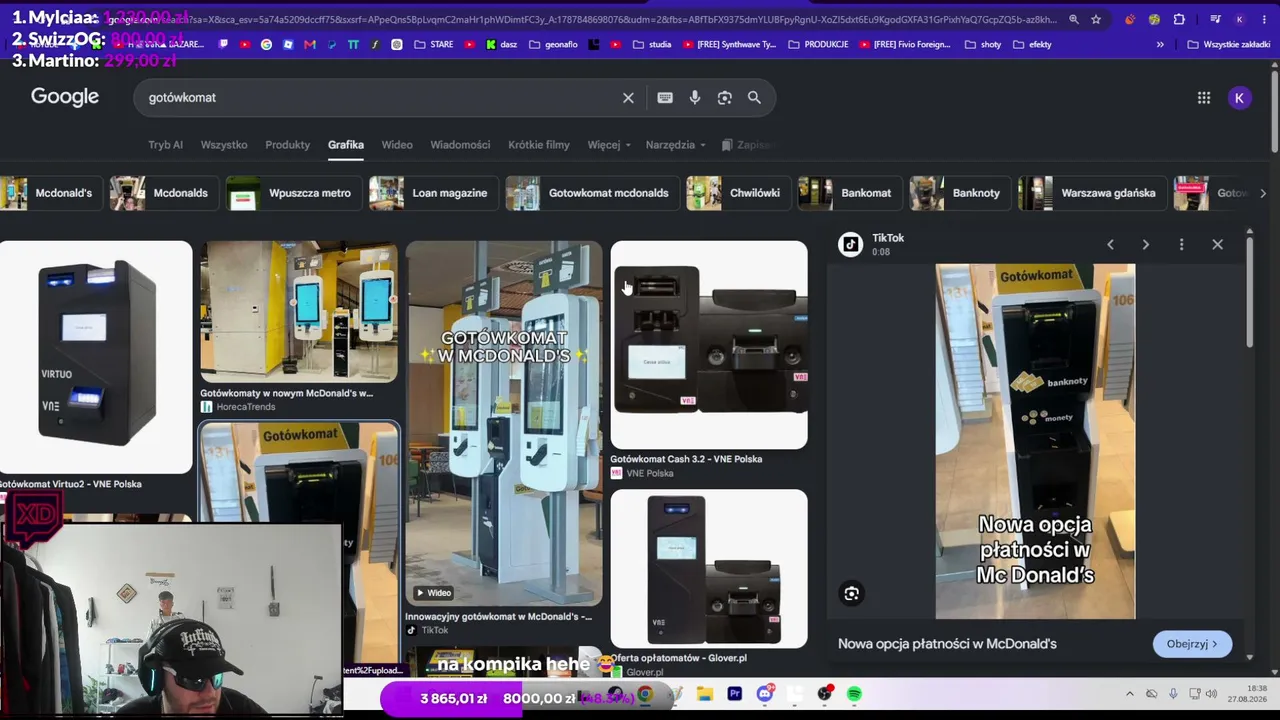Viewport: 1280px width, 720px height.
Task: Open the geonaflo bookmarks folder
Action: point(553,44)
